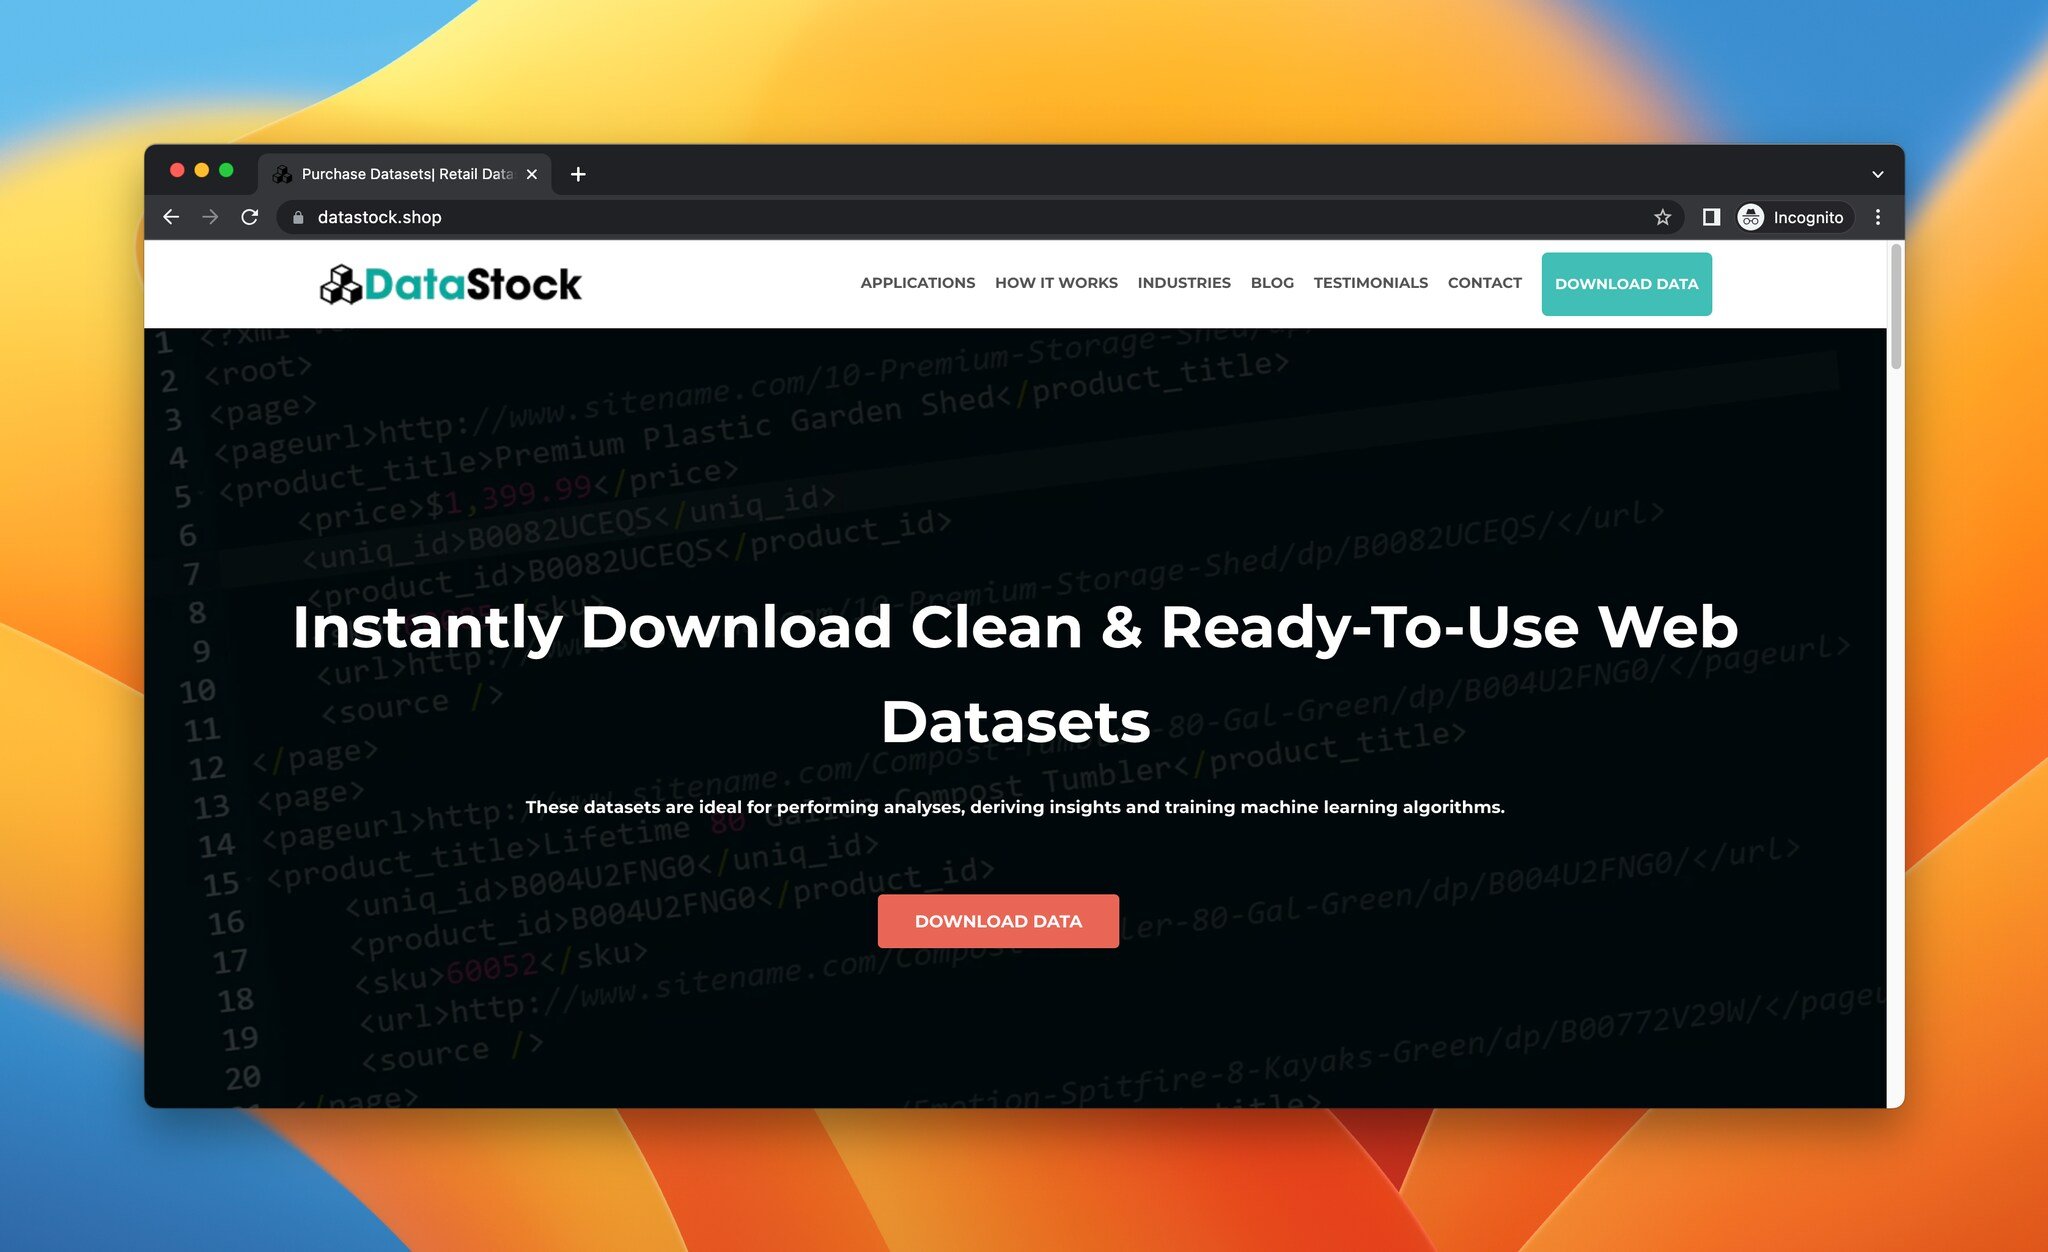Click the HOW IT WORKS menu item

click(1055, 284)
